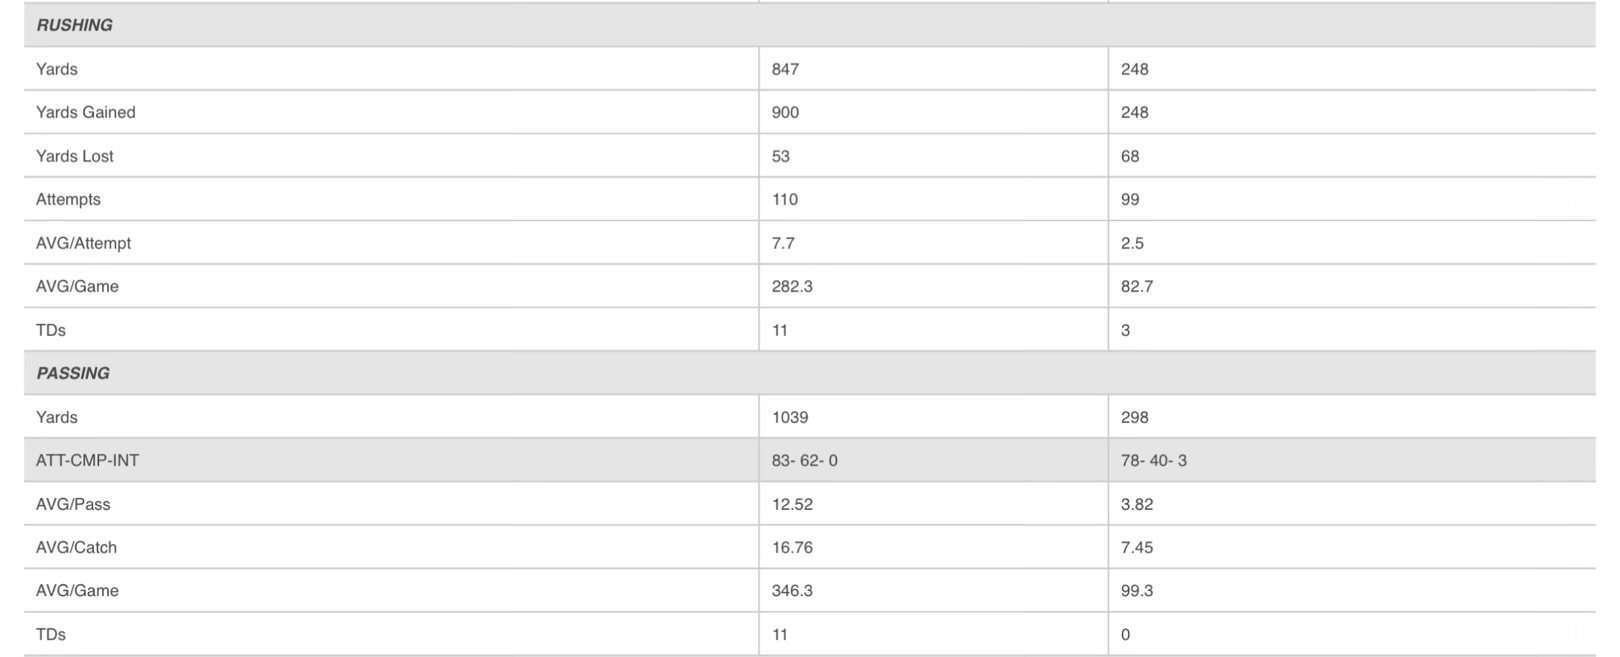
Task: Select the Yards Lost value 68
Action: point(1130,156)
